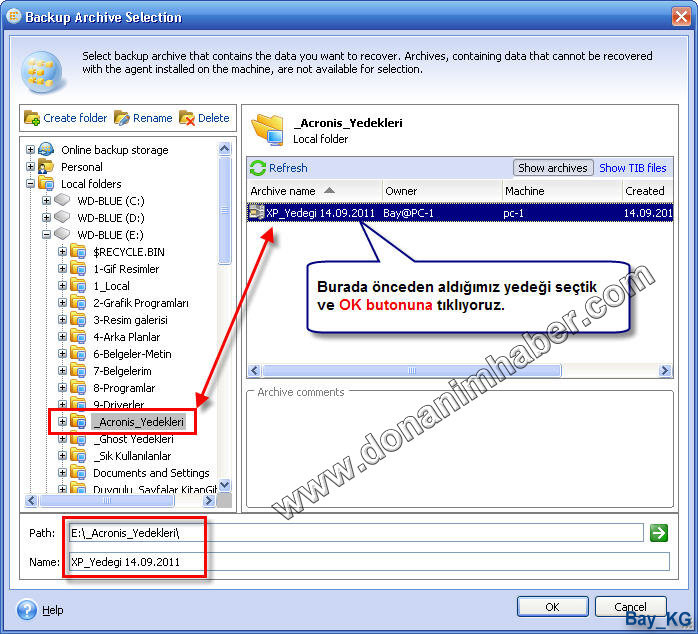Click the Personal folder icon
The height and width of the screenshot is (634, 698).
(46, 167)
